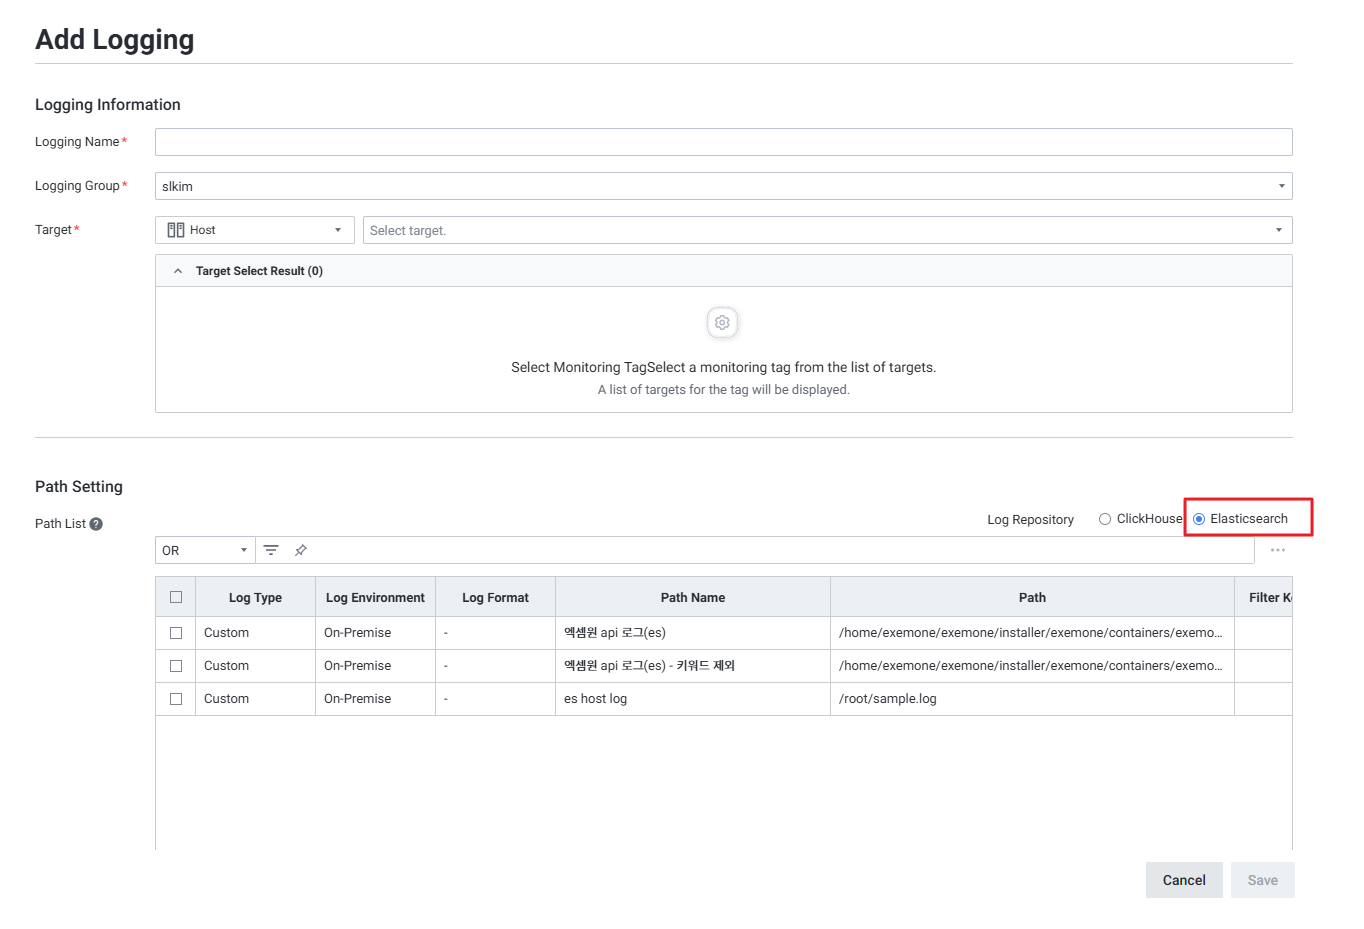Check the header select-all checkbox

(176, 597)
